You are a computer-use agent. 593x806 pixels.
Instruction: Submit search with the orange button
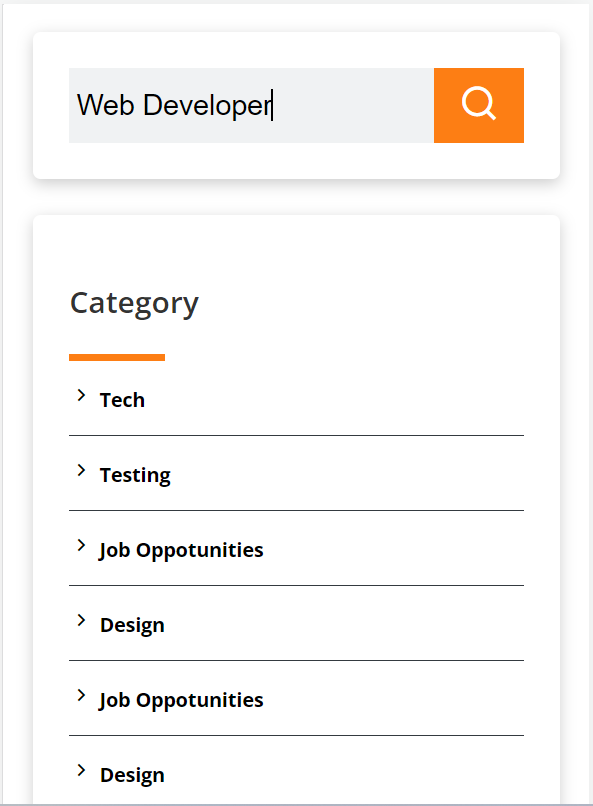pyautogui.click(x=479, y=105)
